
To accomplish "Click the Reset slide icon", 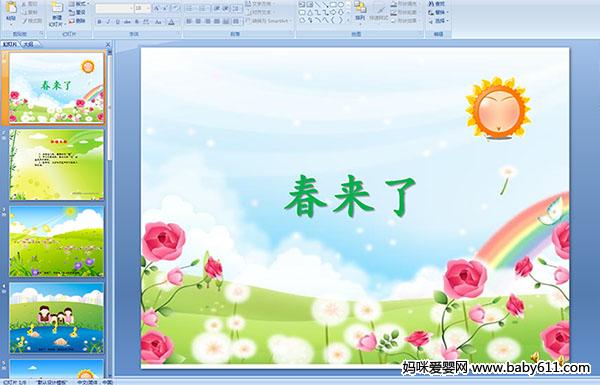I will (x=72, y=12).
